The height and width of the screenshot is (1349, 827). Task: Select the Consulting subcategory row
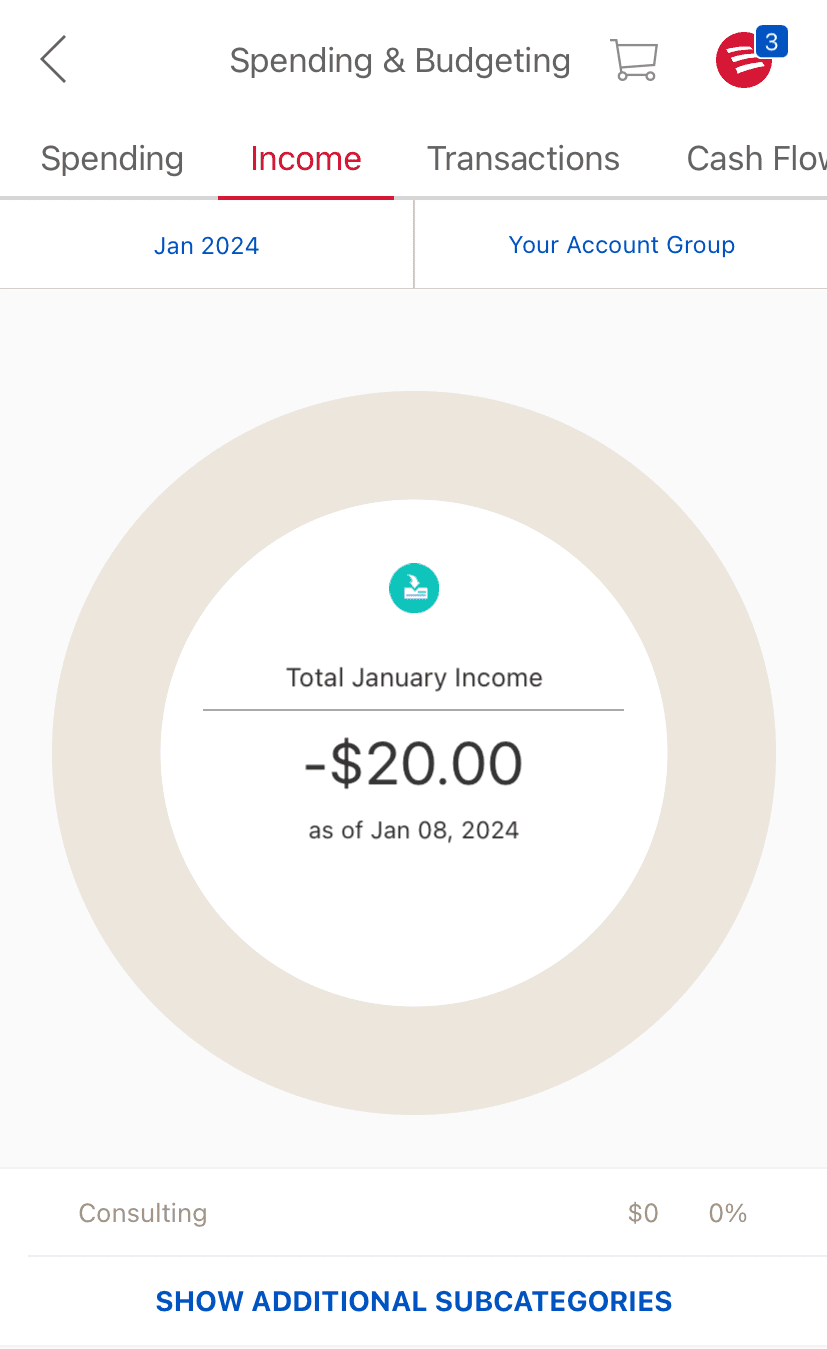[x=143, y=1213]
